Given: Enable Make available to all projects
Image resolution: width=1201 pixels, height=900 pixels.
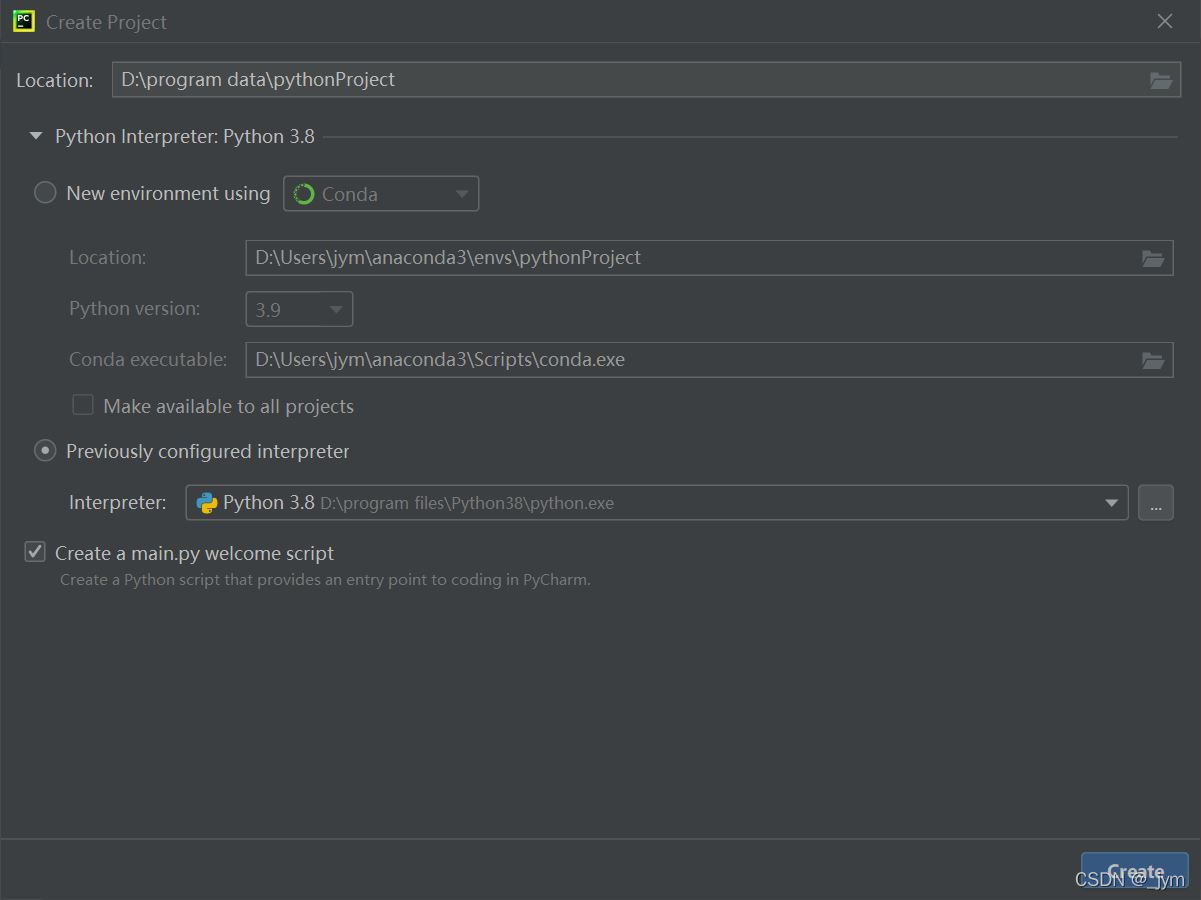Looking at the screenshot, I should pyautogui.click(x=83, y=405).
